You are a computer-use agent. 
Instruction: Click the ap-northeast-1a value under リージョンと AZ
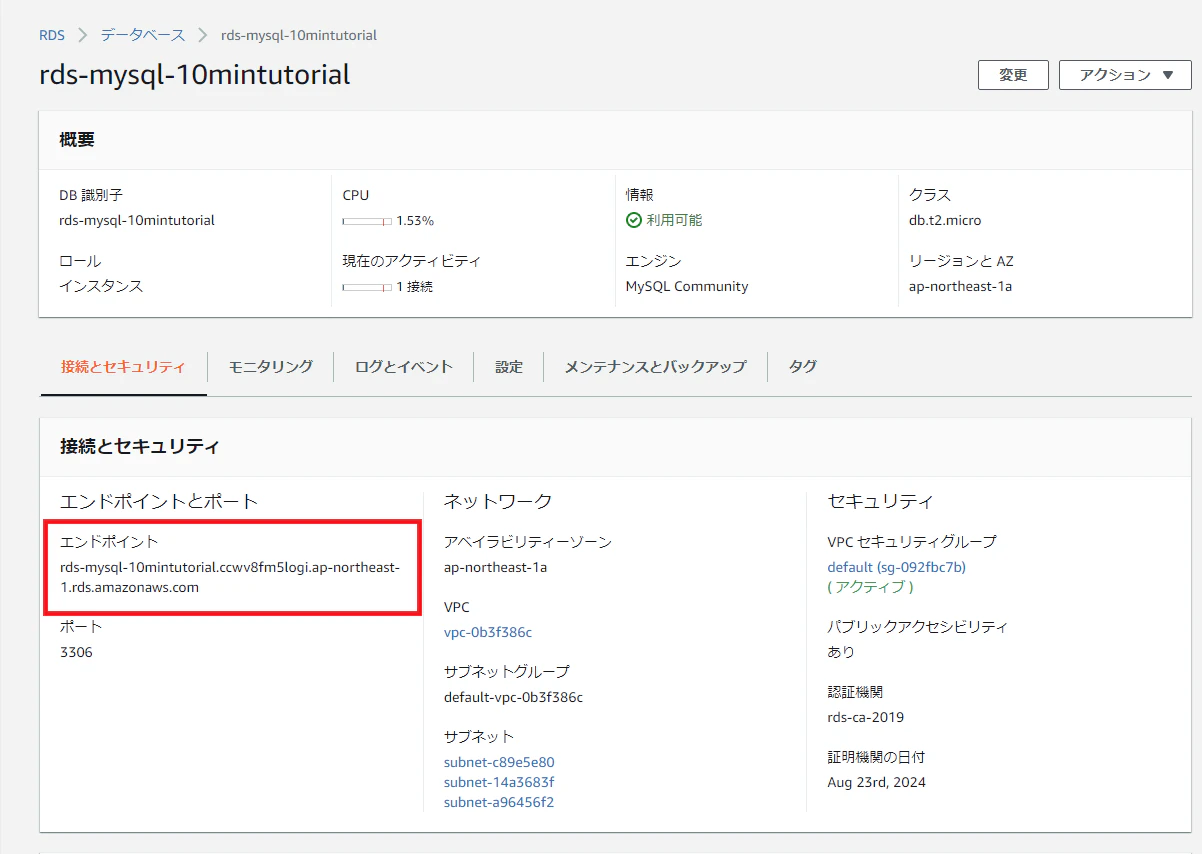[x=961, y=286]
